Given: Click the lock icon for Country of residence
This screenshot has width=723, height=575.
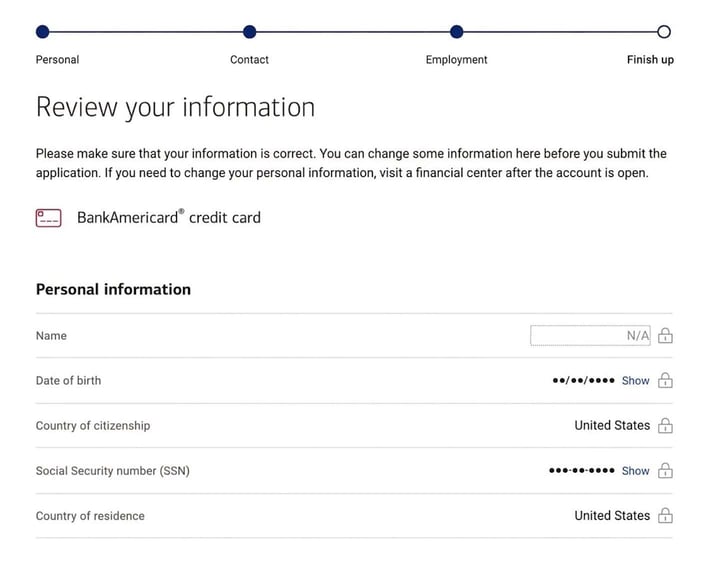Looking at the screenshot, I should coord(665,515).
